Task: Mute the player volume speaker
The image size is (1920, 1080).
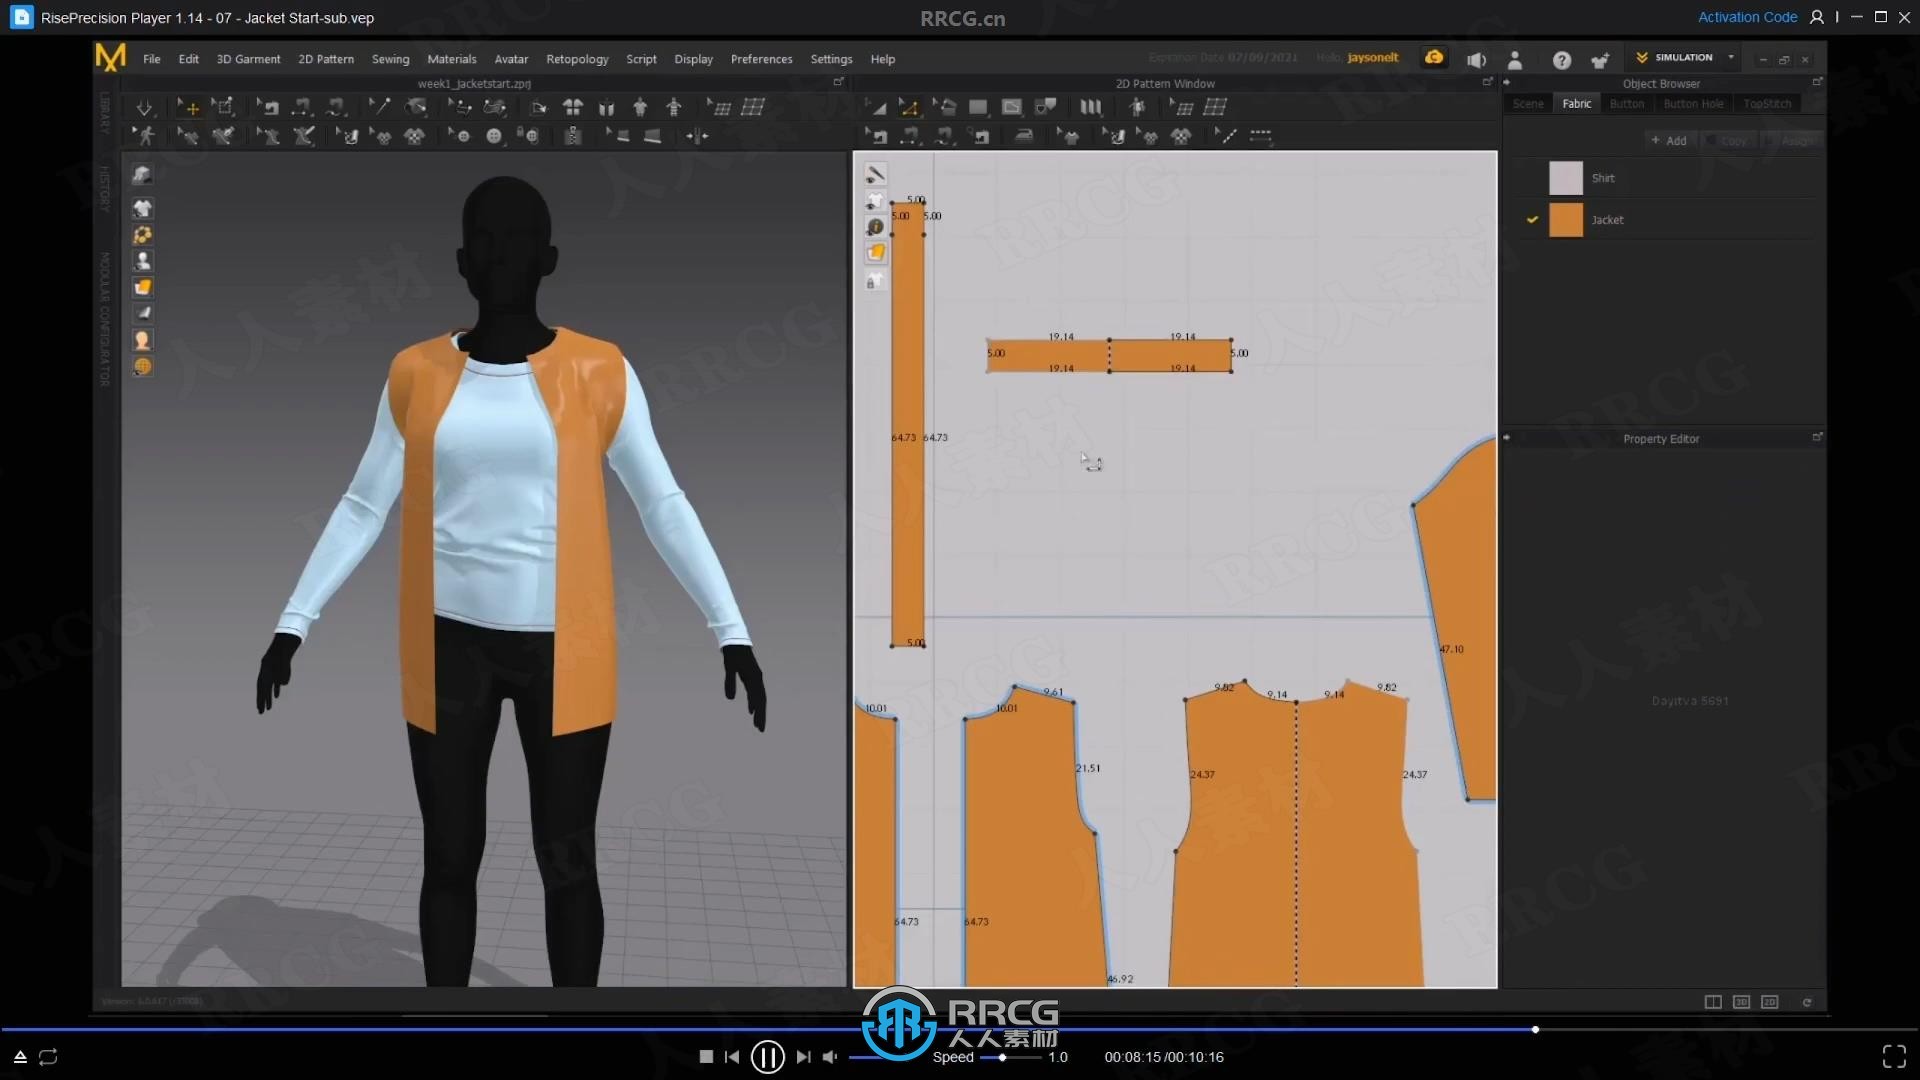Action: 830,1057
